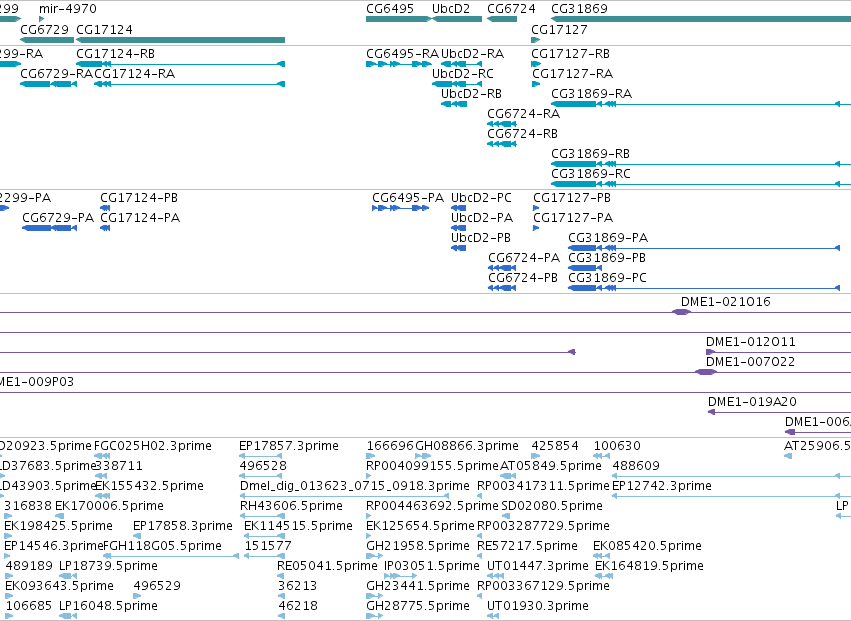Click the UbcD2-PB protein label

481,238
